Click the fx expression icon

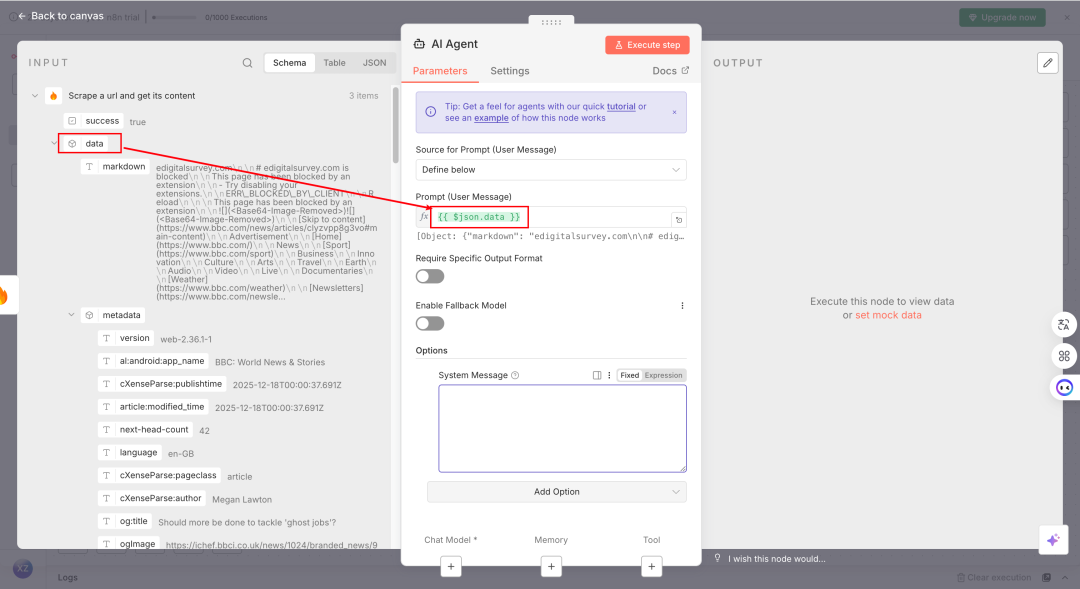click(424, 217)
